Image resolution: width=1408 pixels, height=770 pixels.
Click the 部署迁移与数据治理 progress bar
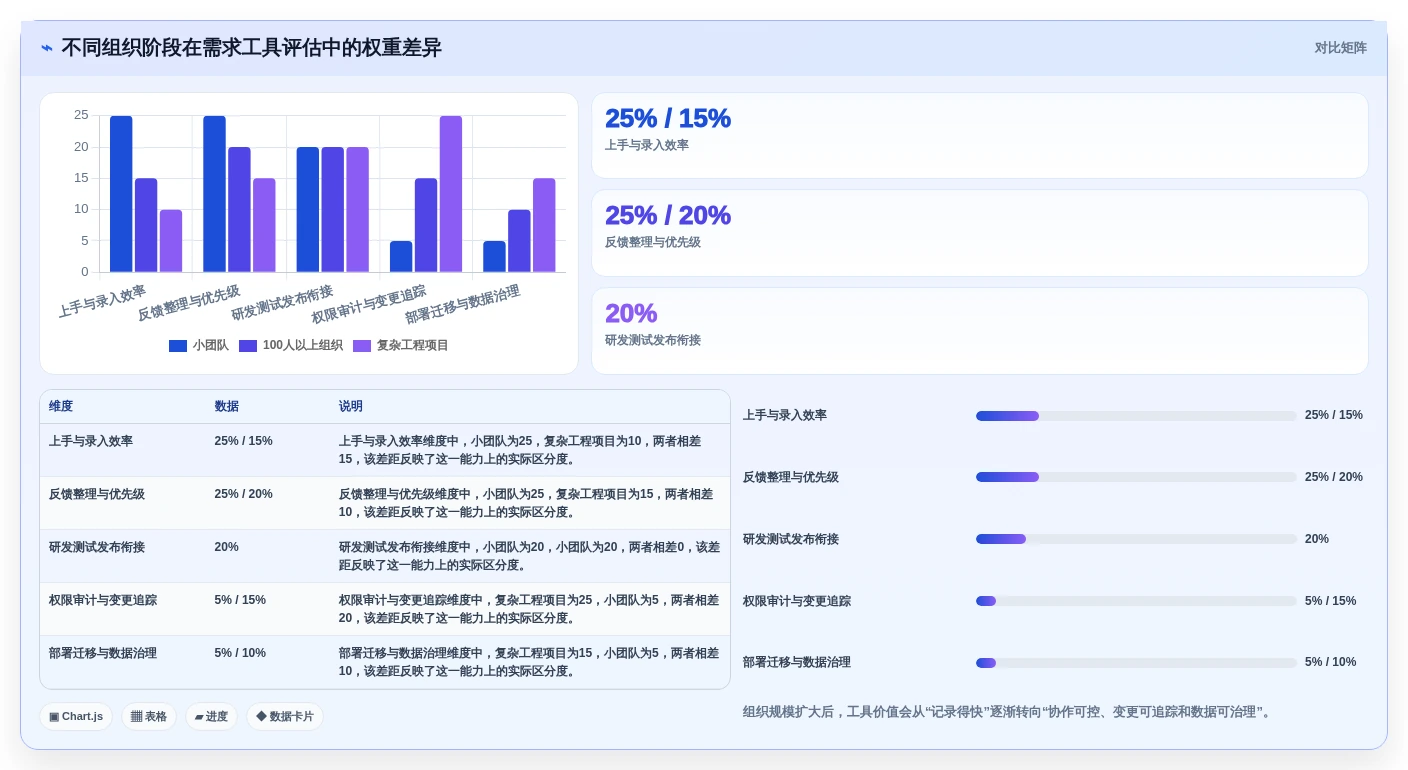[x=1136, y=663]
